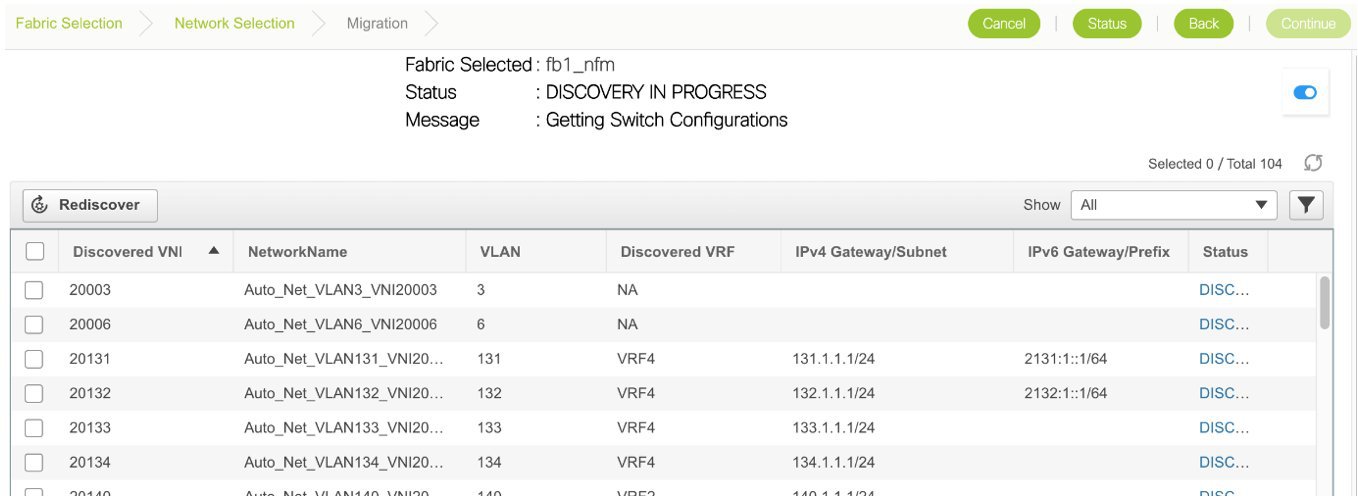The width and height of the screenshot is (1358, 500).
Task: Click the Rediscover button
Action: (x=90, y=205)
